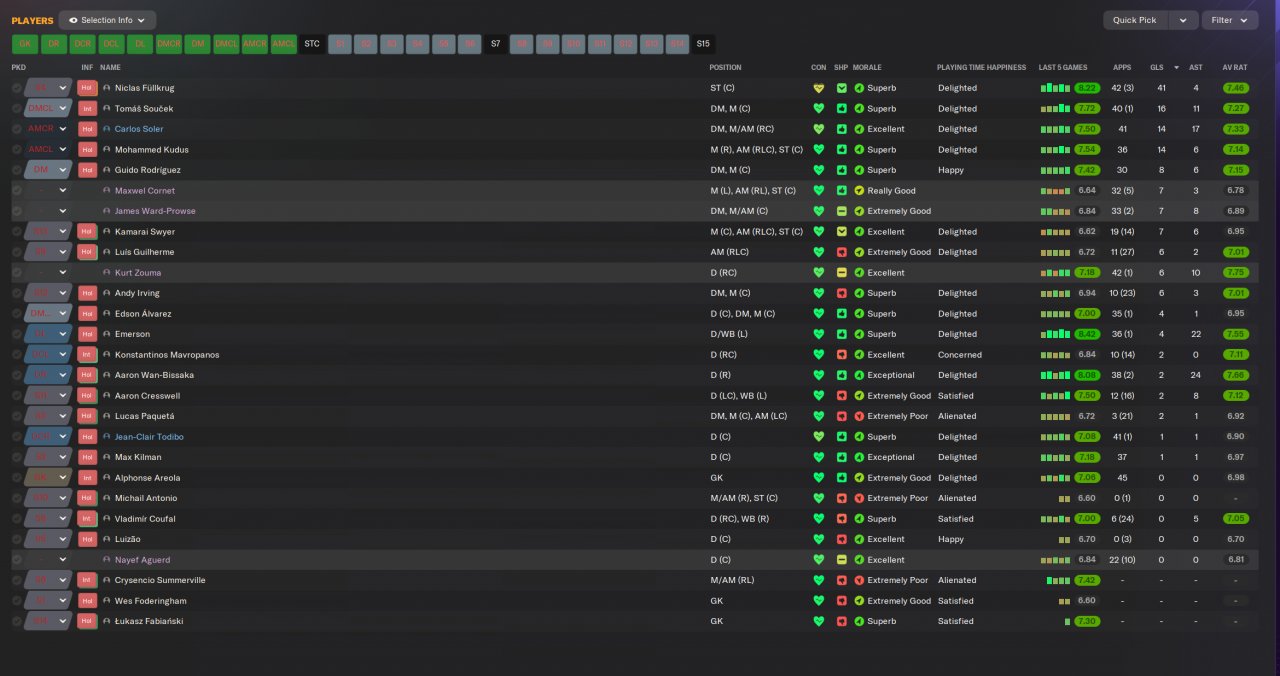The width and height of the screenshot is (1280, 676).
Task: Select the STC position slot
Action: (312, 44)
